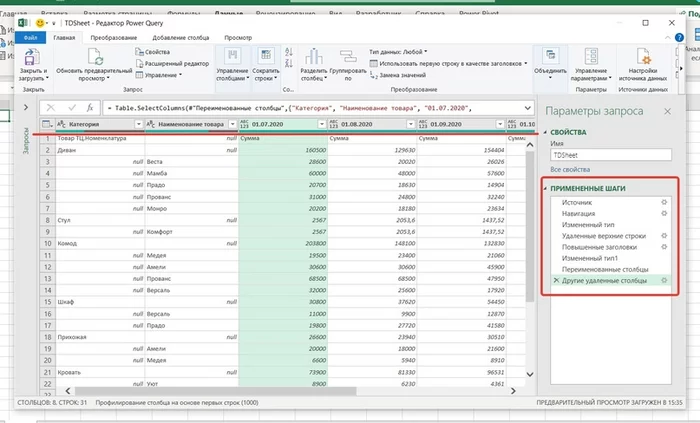Select the Измененный тип1 step
The image size is (700, 423).
pos(590,258)
